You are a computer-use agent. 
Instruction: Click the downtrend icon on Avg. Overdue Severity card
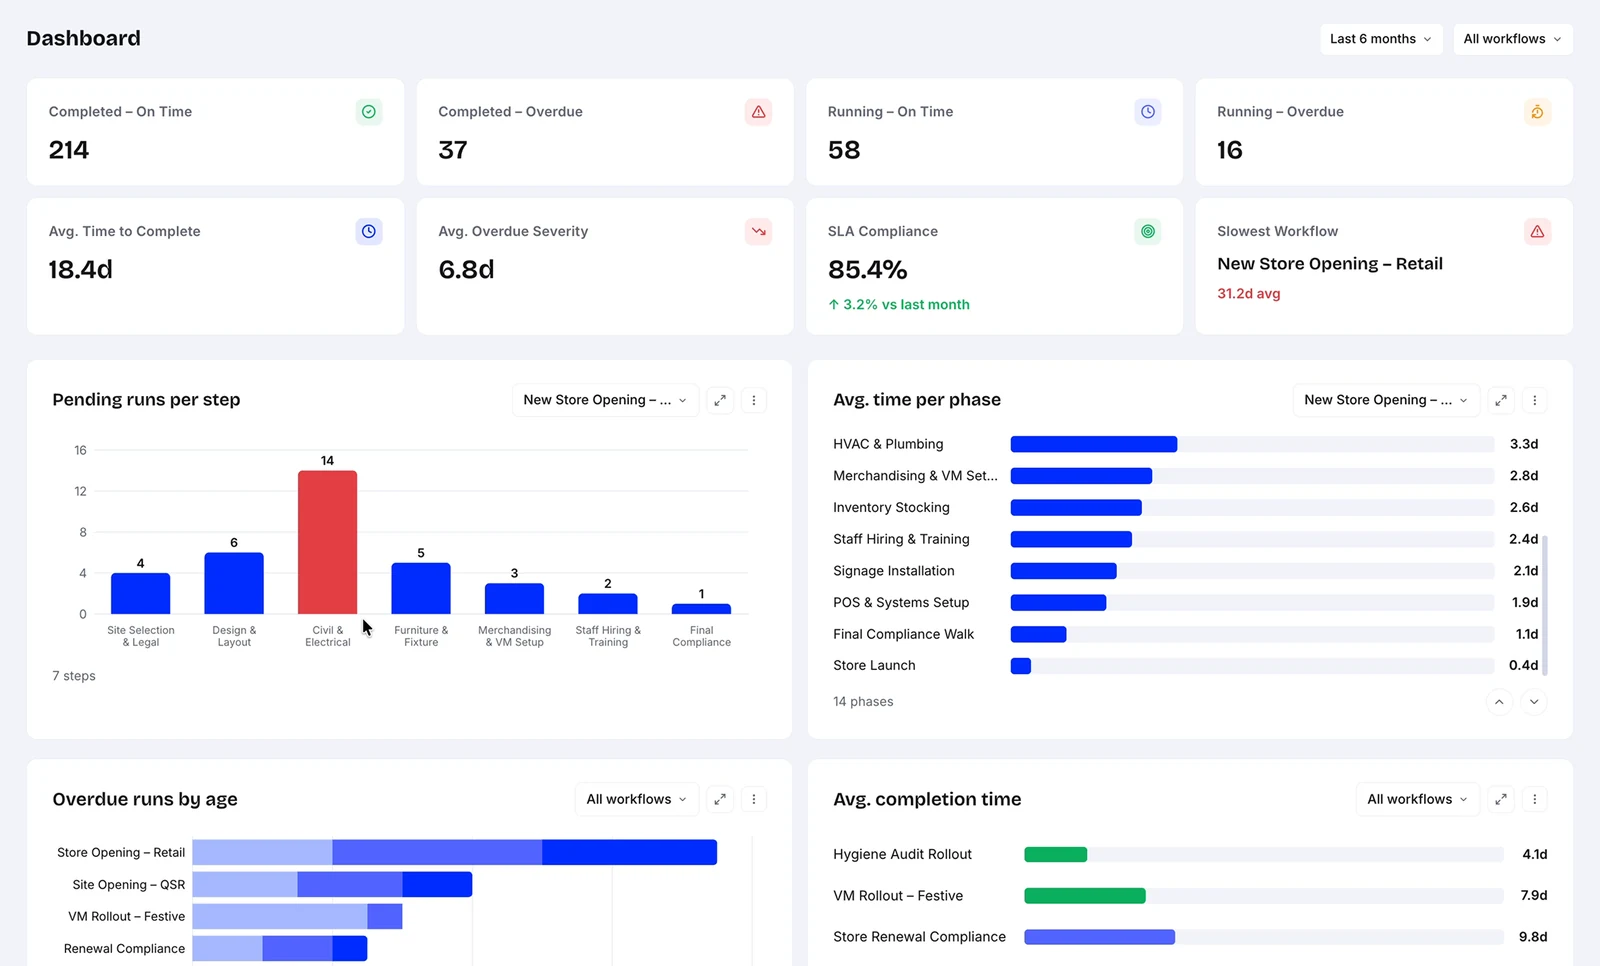(758, 232)
